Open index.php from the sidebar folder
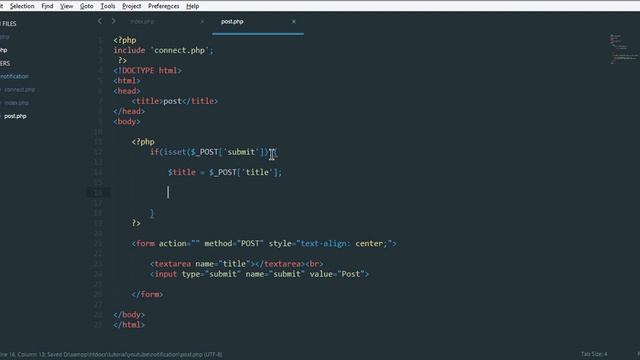Viewport: 640px width, 360px height. (x=16, y=103)
